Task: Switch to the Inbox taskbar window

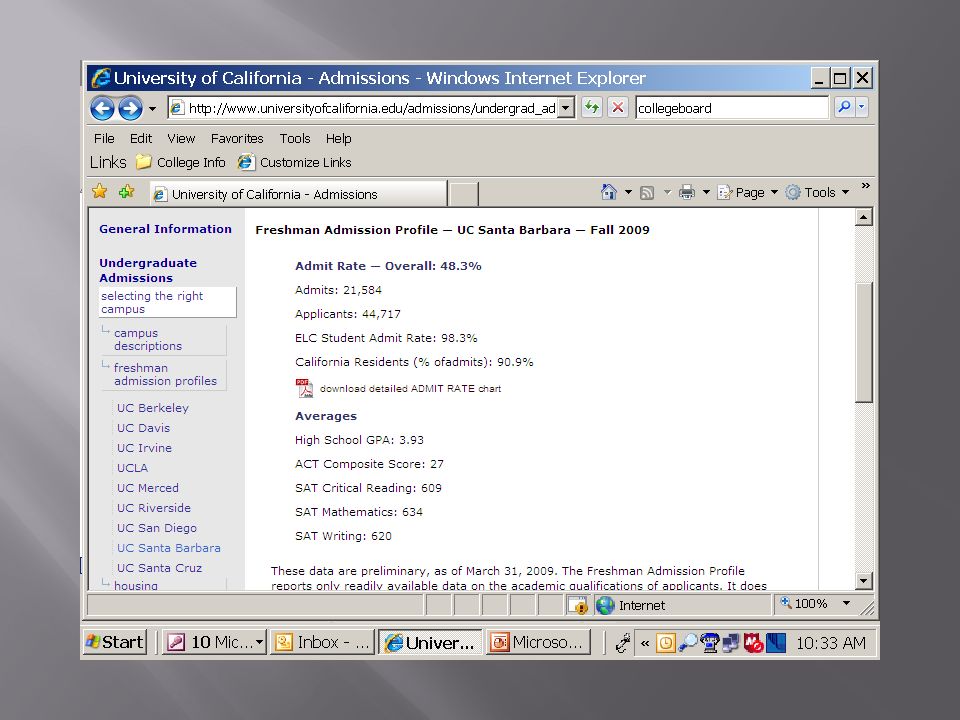Action: tap(321, 642)
